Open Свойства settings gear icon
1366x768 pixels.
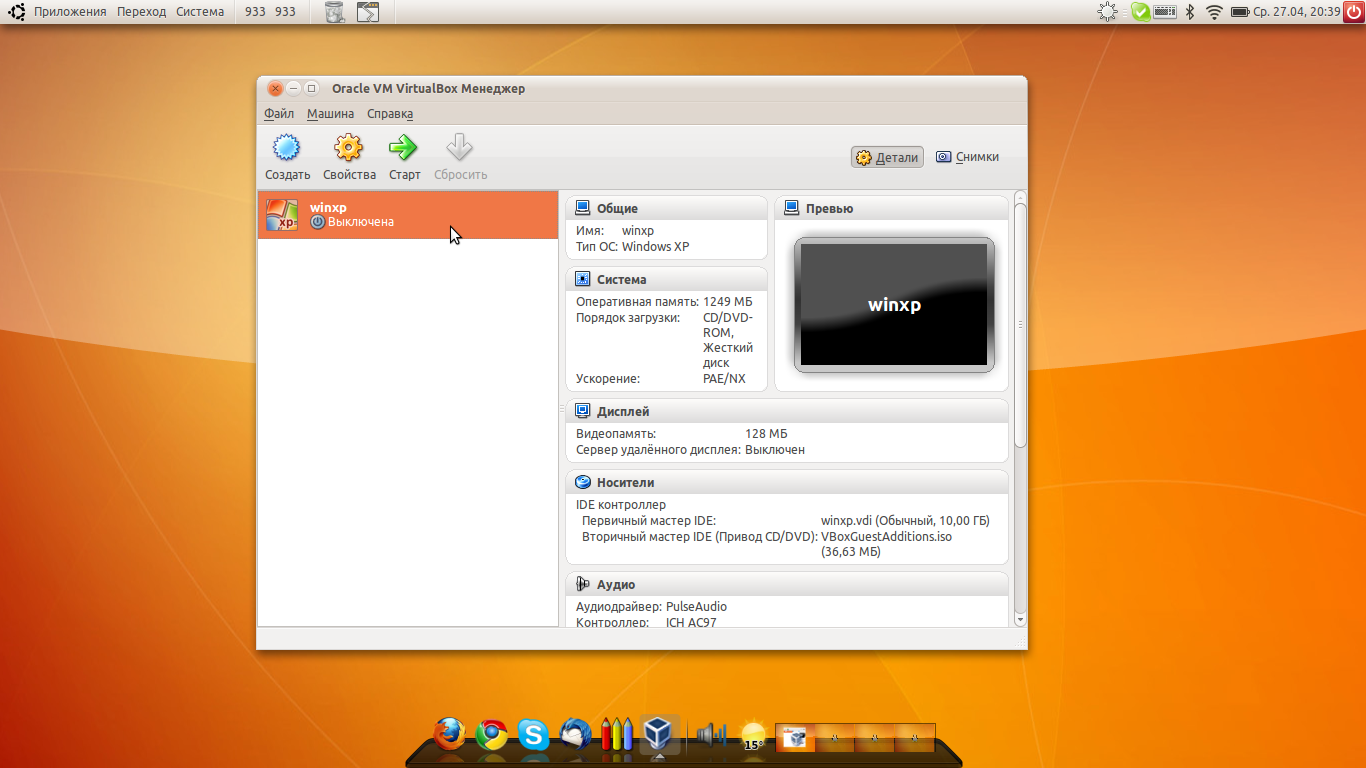coord(348,148)
